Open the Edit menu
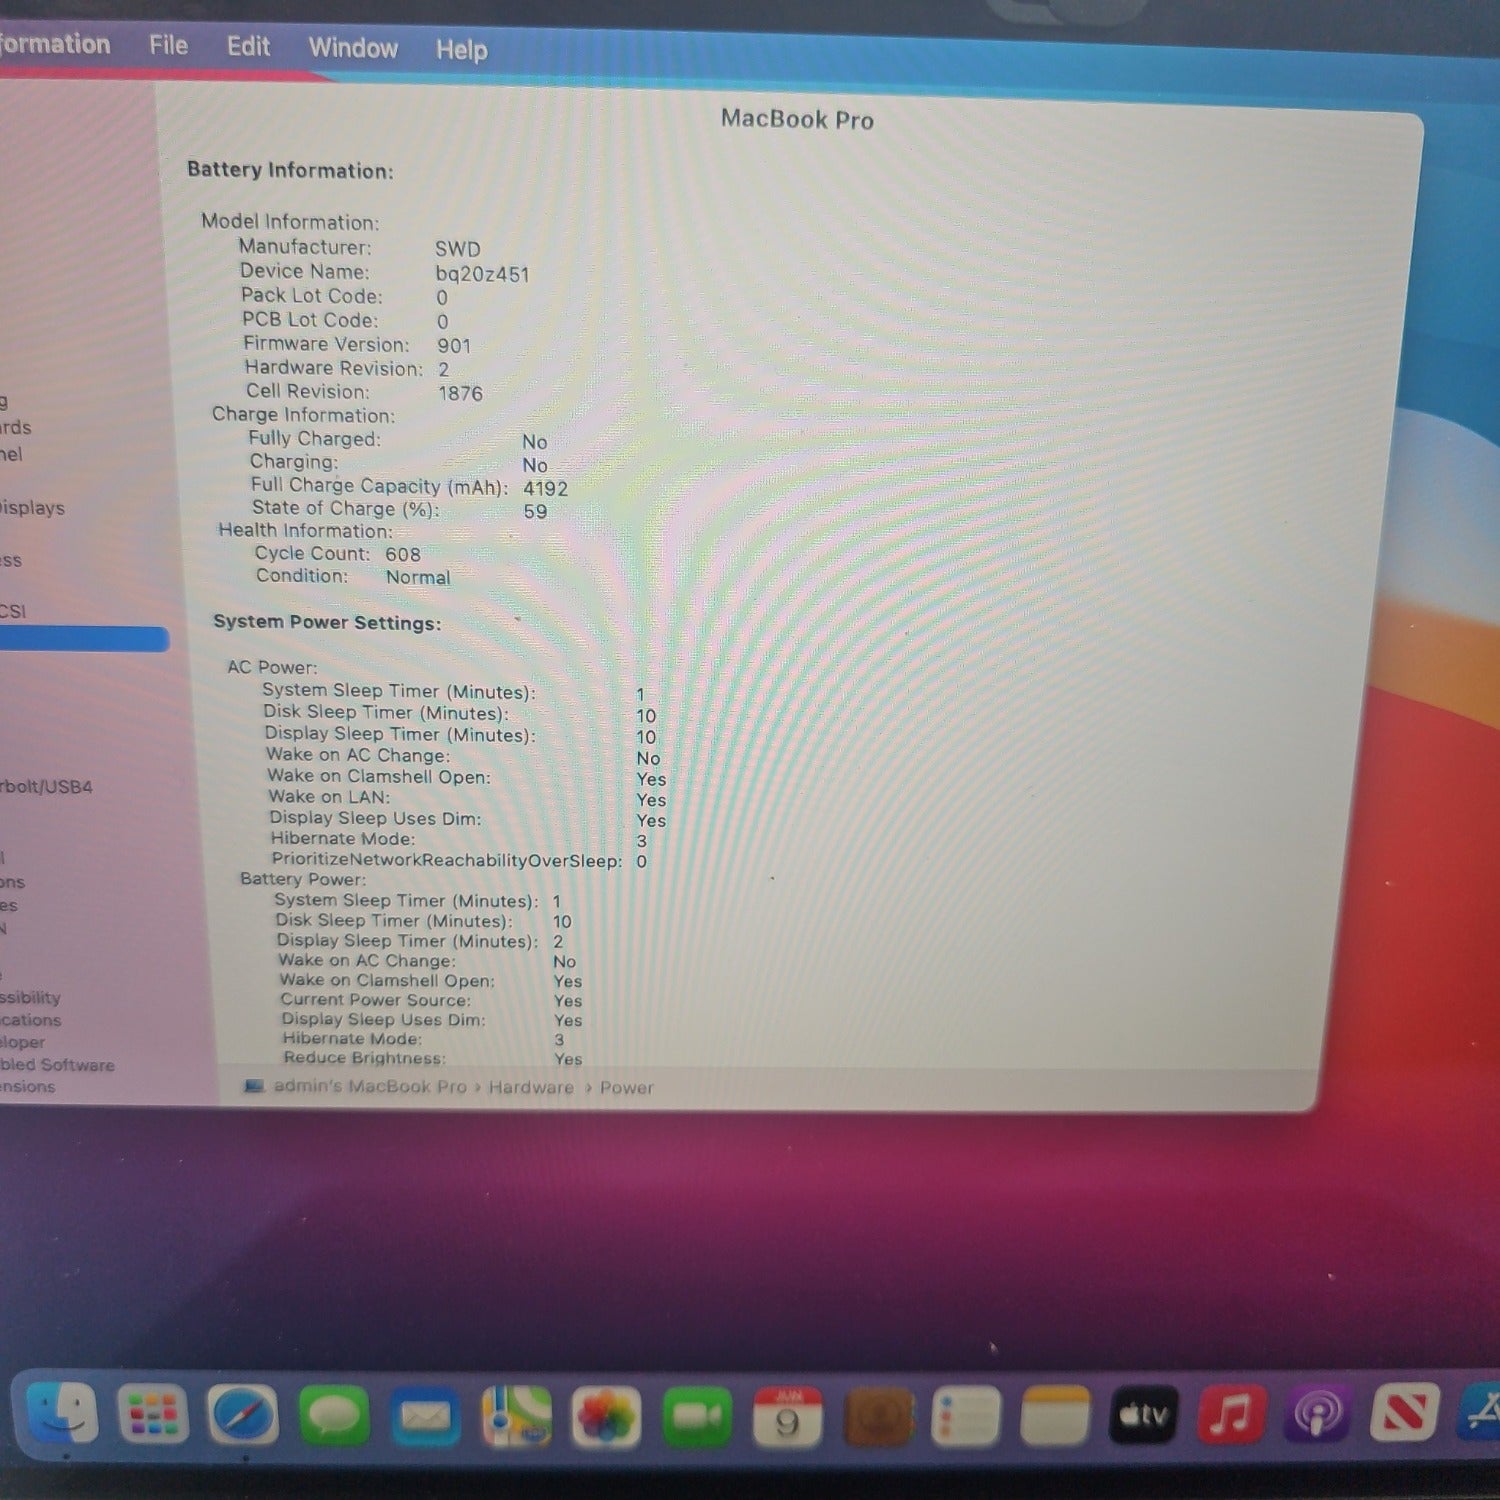Screen dimensions: 1500x1500 248,46
